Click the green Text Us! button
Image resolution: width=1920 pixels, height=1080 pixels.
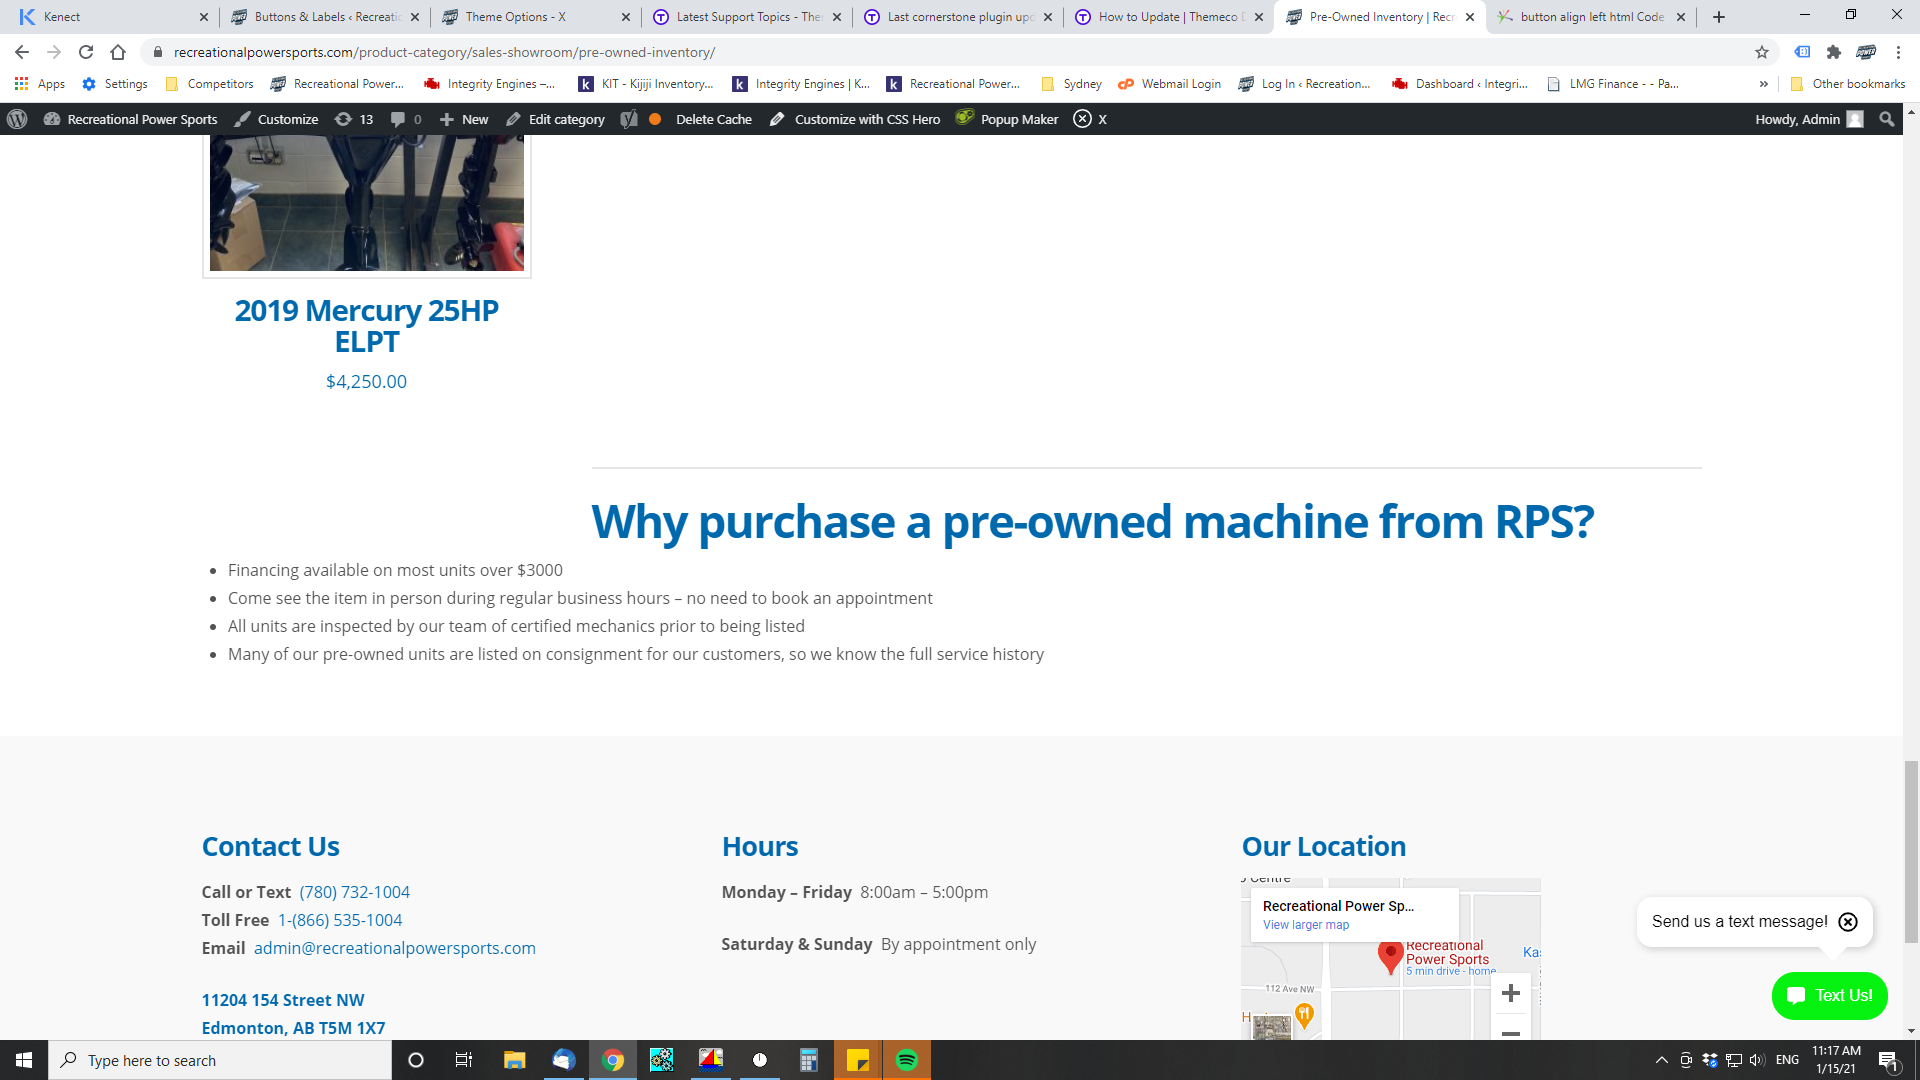[1829, 996]
